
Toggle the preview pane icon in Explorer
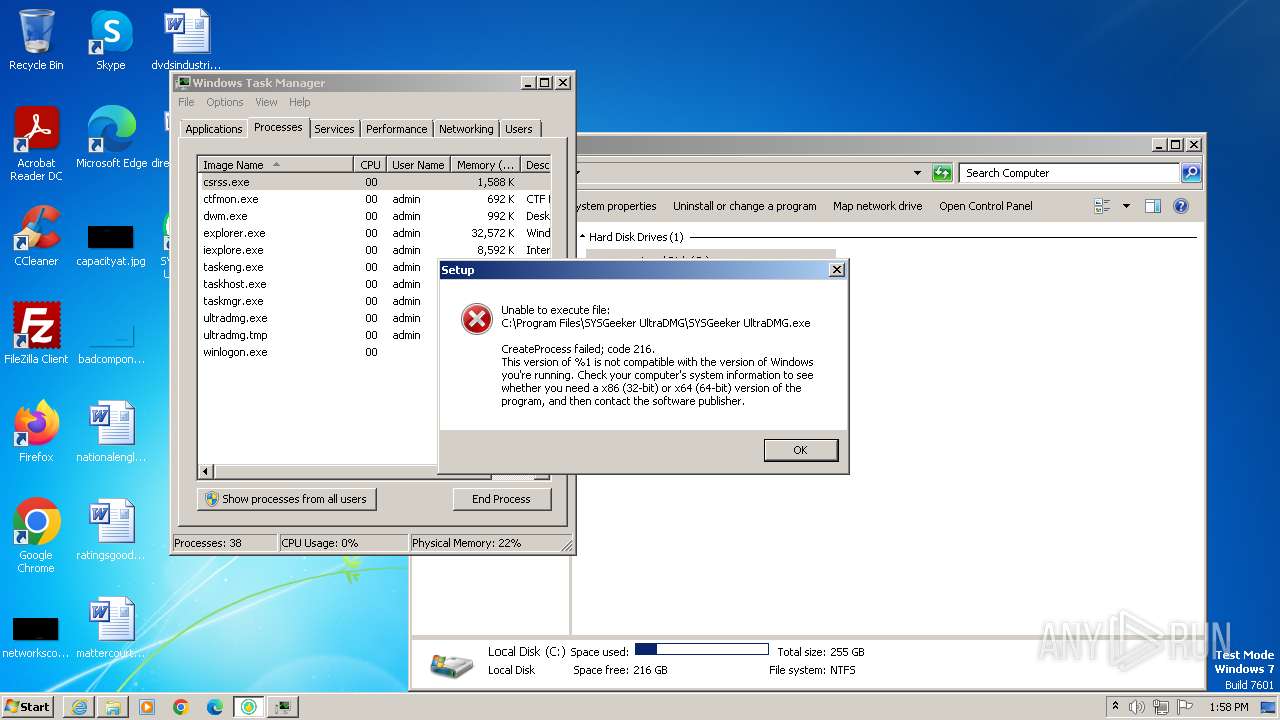click(x=1152, y=206)
